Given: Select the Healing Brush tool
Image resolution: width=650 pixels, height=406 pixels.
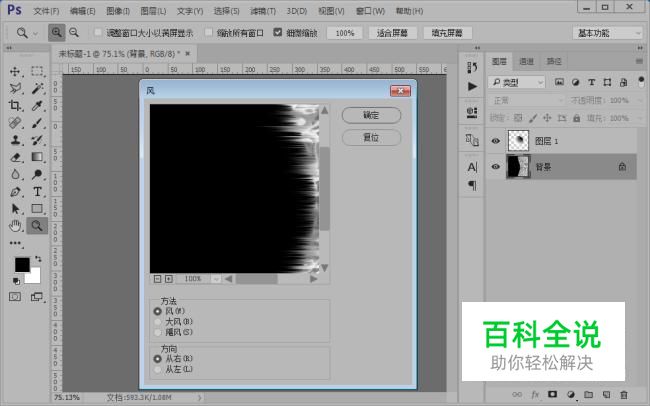Looking at the screenshot, I should 15,123.
